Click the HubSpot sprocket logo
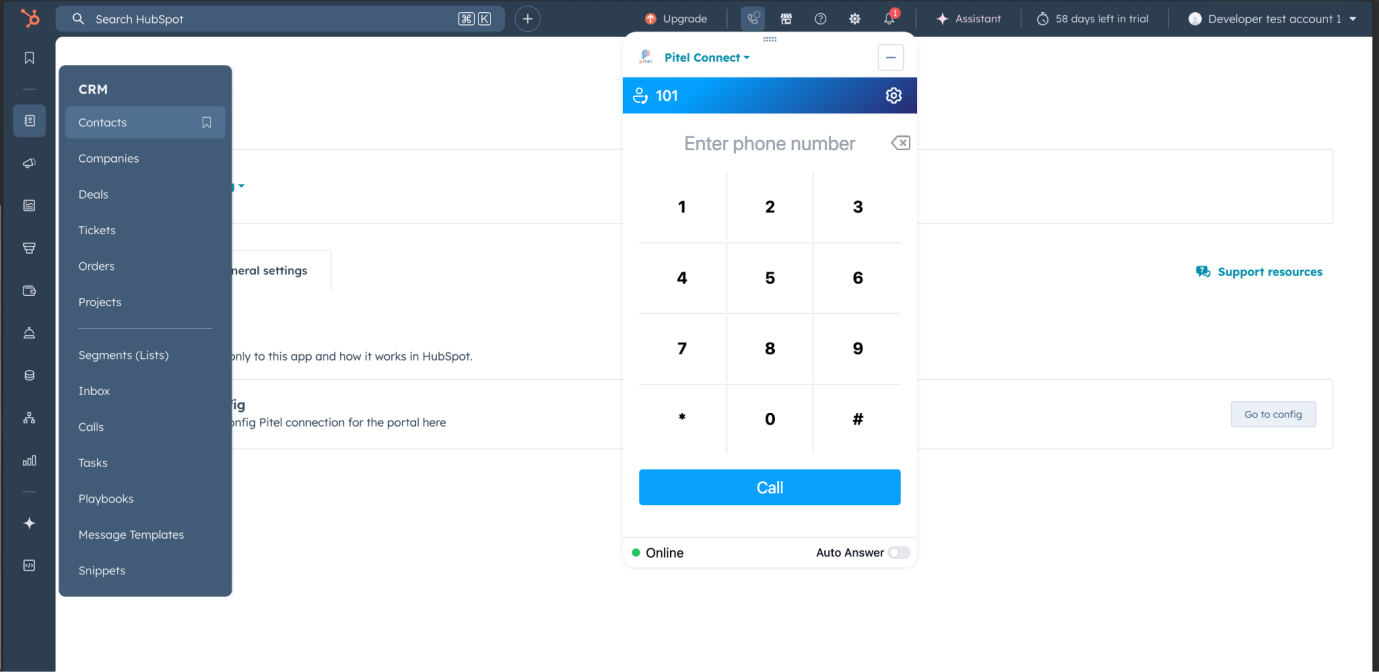 [x=30, y=18]
